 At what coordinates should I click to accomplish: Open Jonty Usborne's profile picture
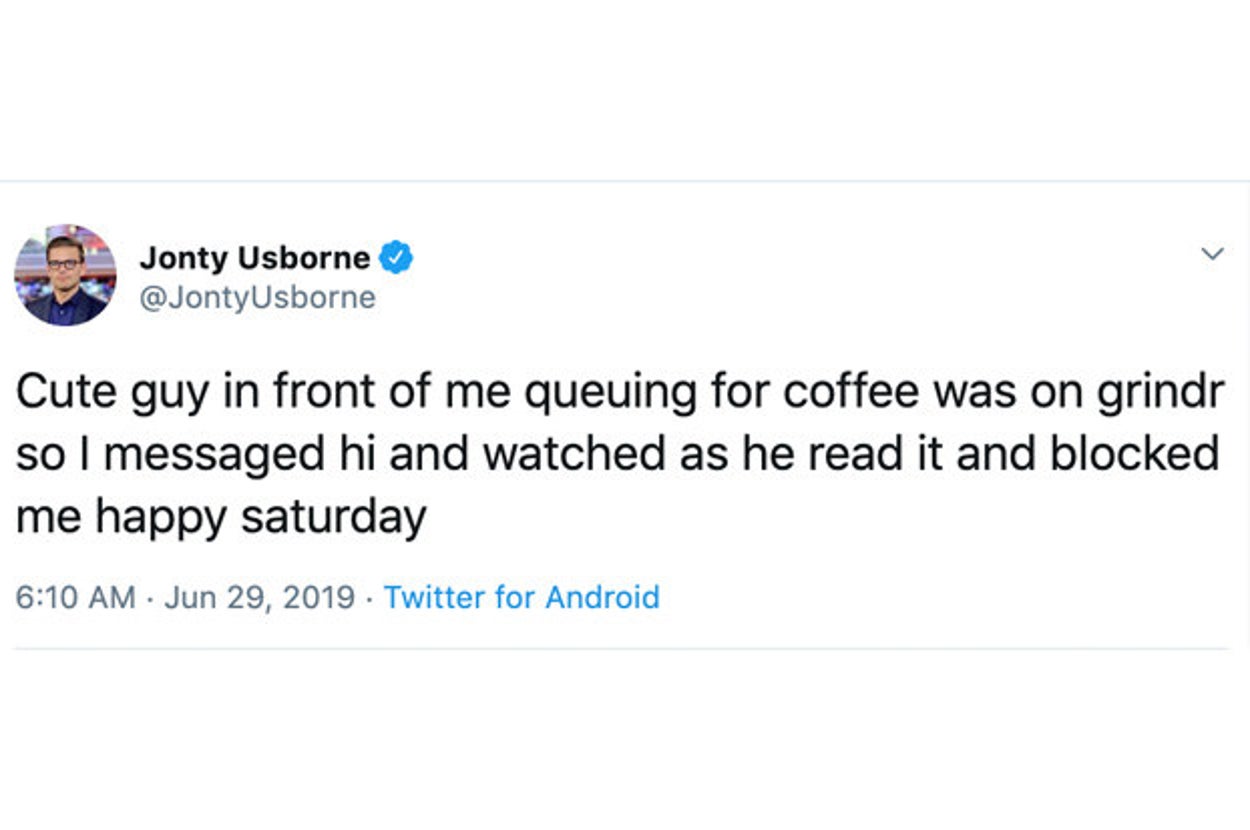(x=65, y=274)
